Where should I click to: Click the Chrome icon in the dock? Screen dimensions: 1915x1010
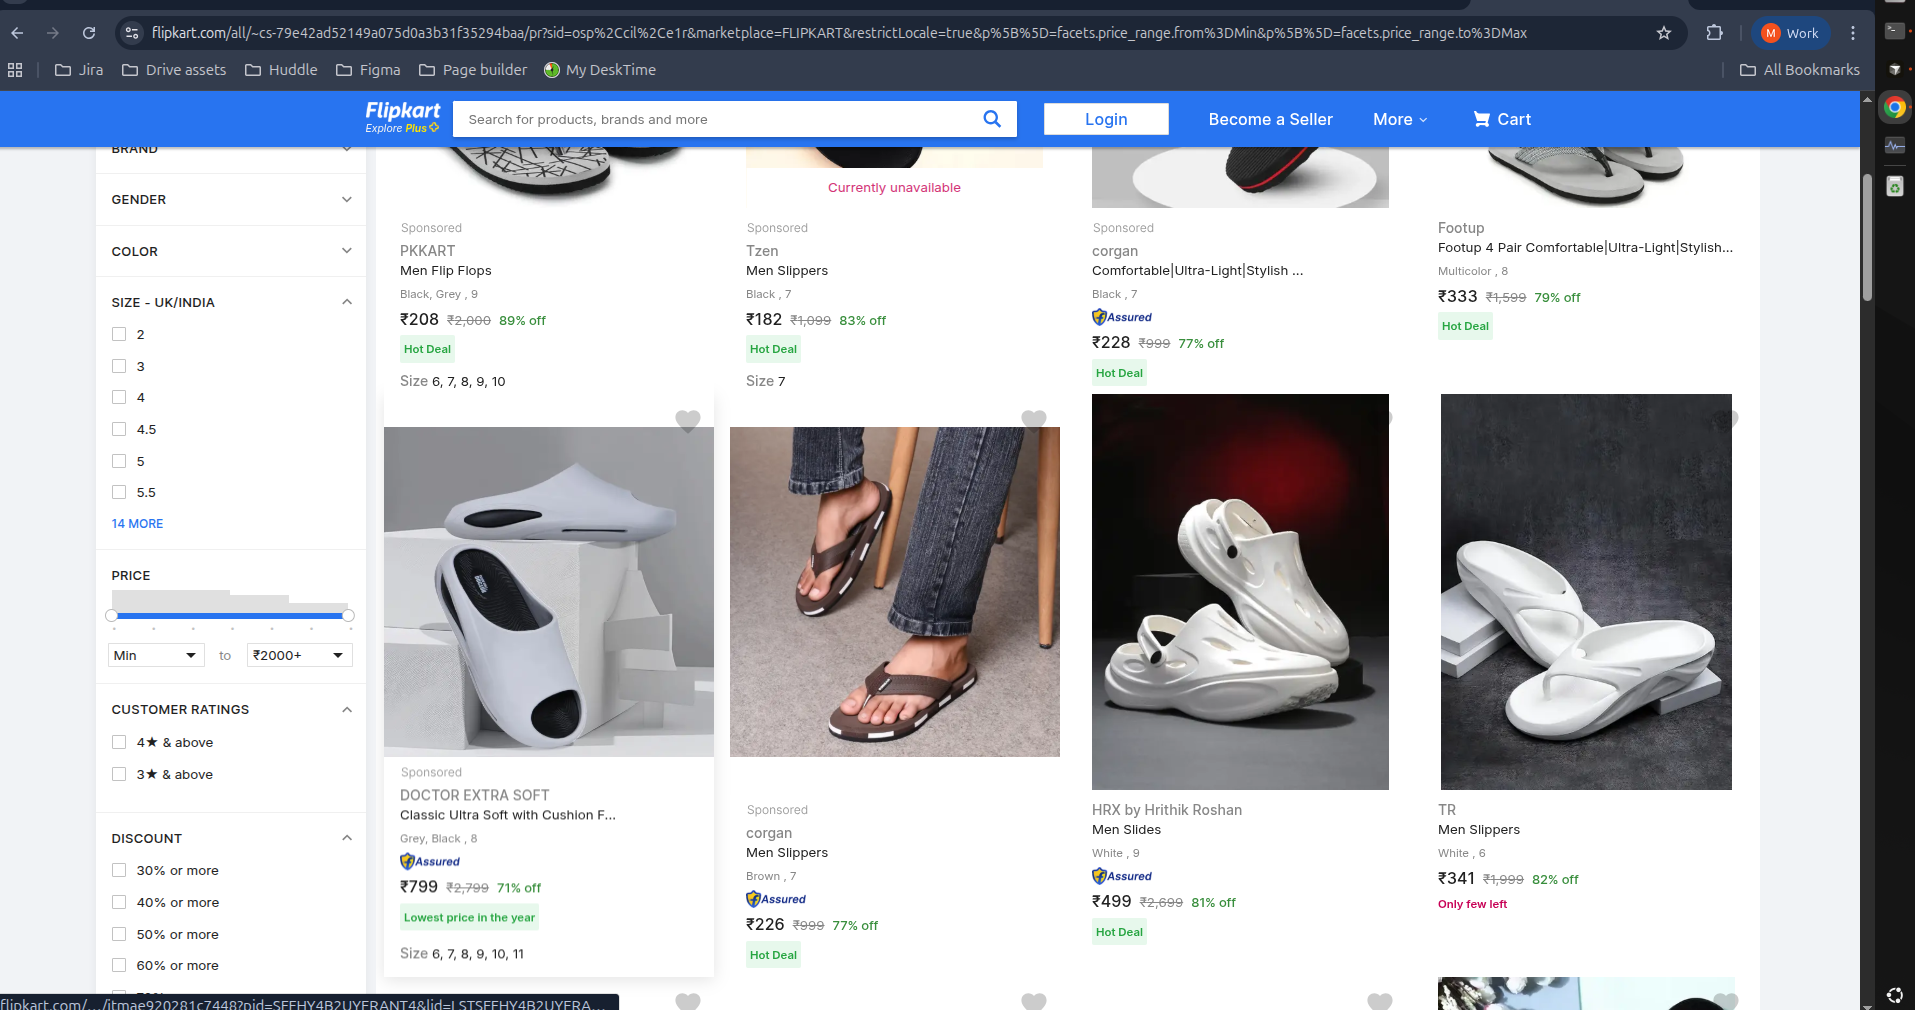click(1895, 107)
